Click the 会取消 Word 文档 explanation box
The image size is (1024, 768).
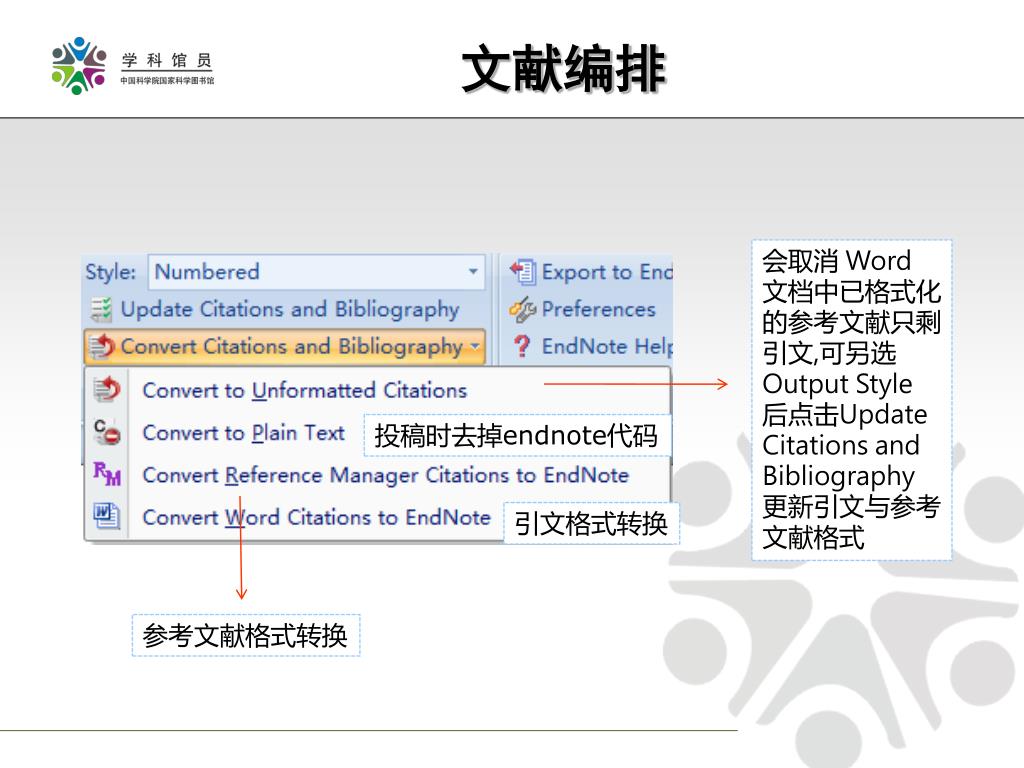pos(852,400)
